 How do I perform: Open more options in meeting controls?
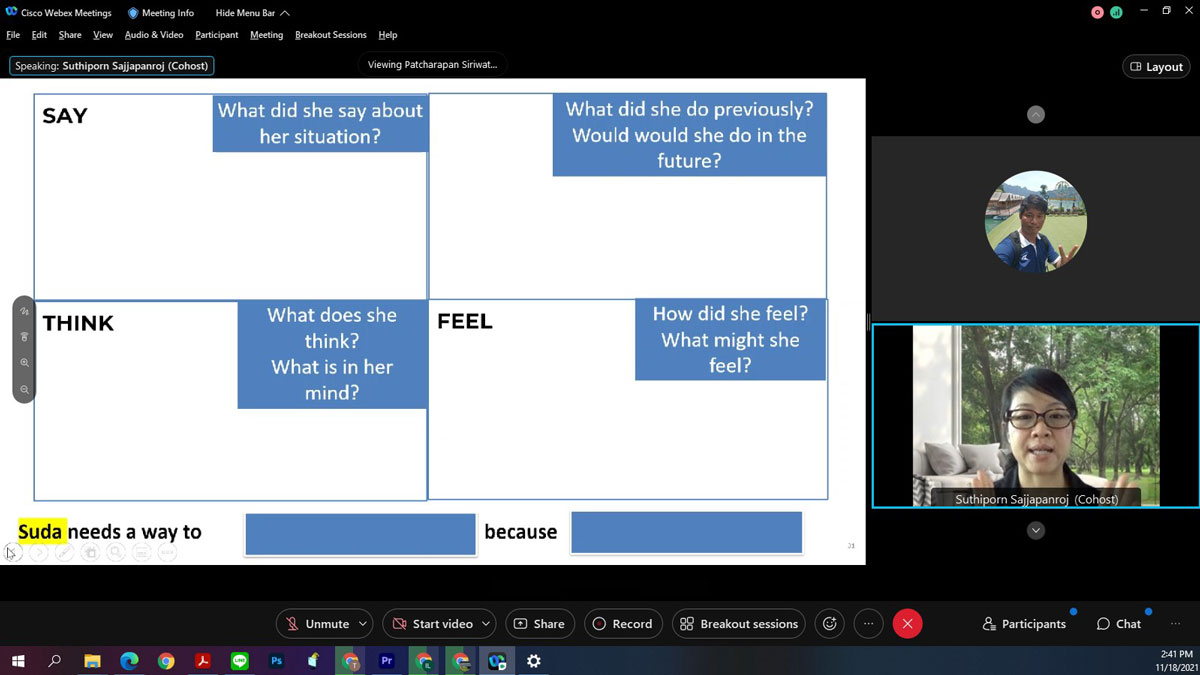click(x=868, y=624)
